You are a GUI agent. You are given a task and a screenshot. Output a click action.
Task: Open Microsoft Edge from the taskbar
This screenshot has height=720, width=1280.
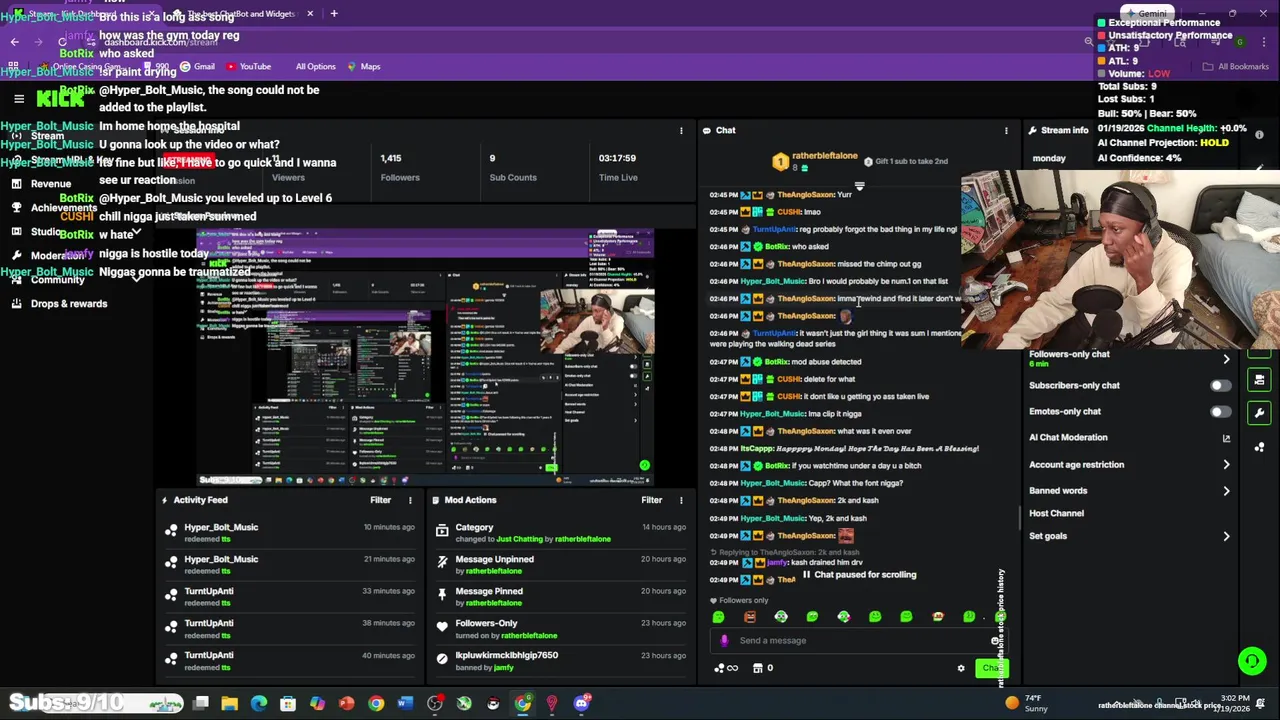point(259,703)
